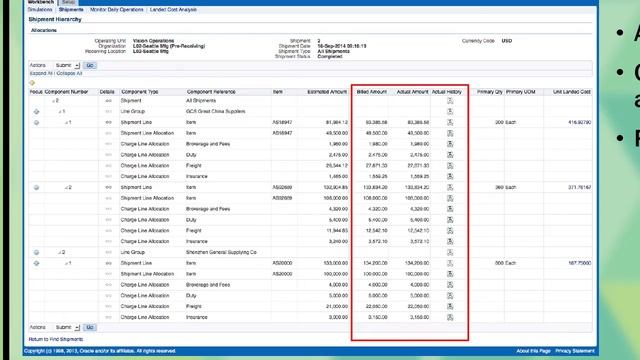Open Actual History for Duty row 2,475.00

[450, 155]
